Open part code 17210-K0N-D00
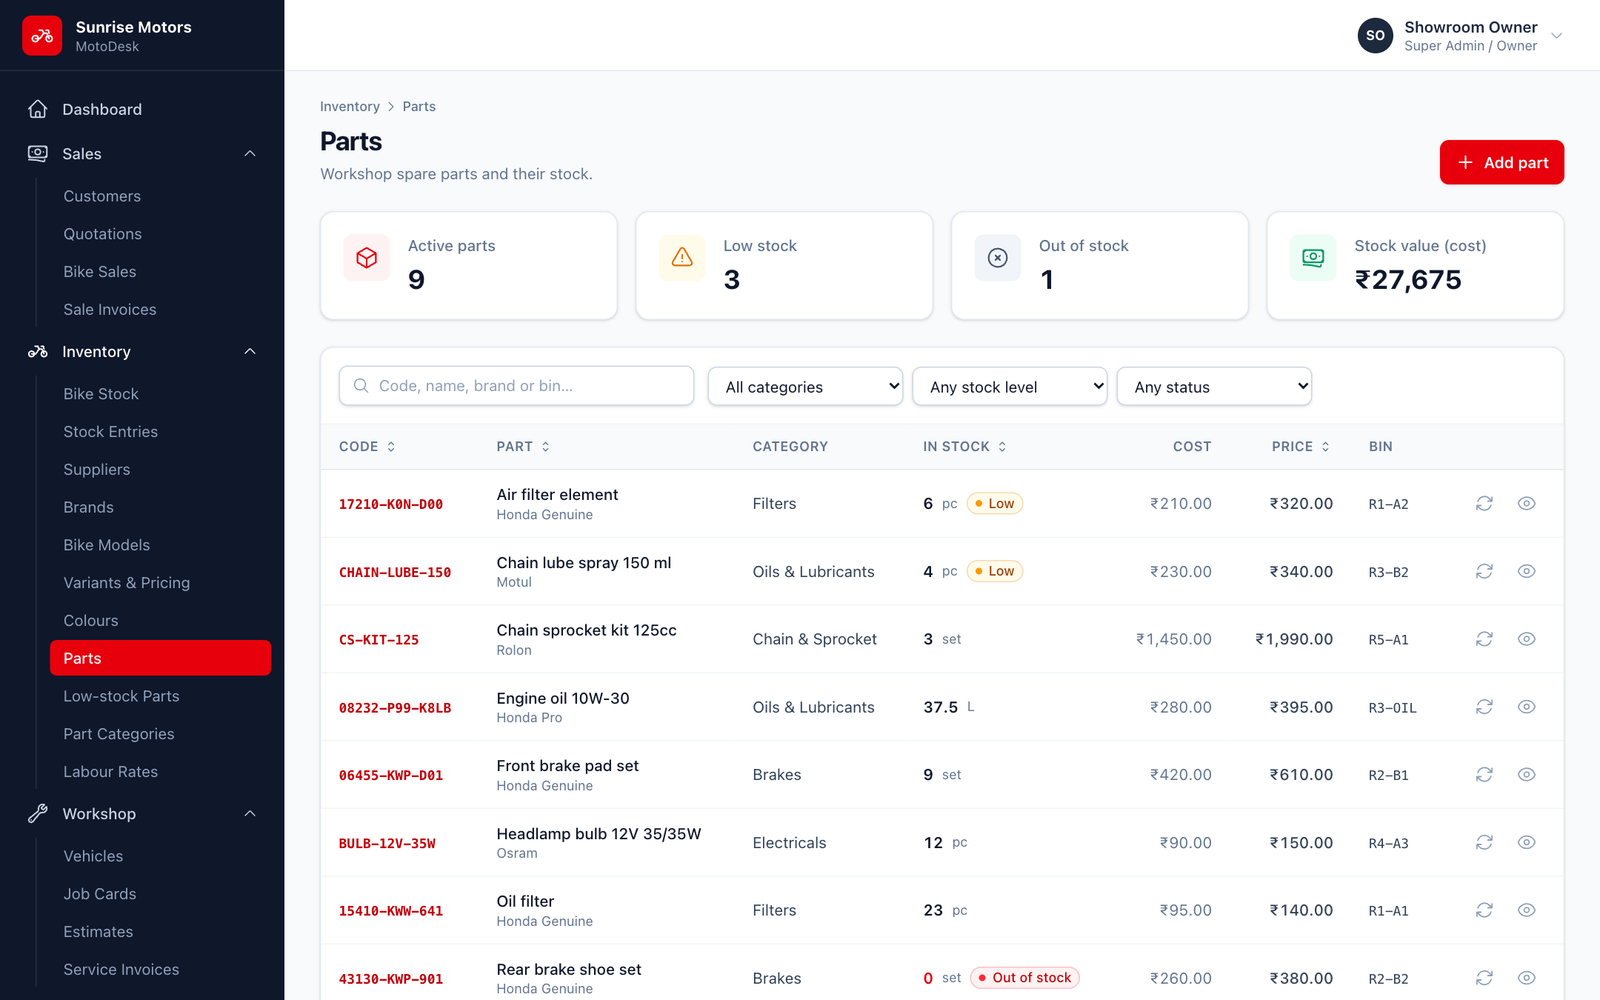This screenshot has height=1000, width=1600. 391,505
